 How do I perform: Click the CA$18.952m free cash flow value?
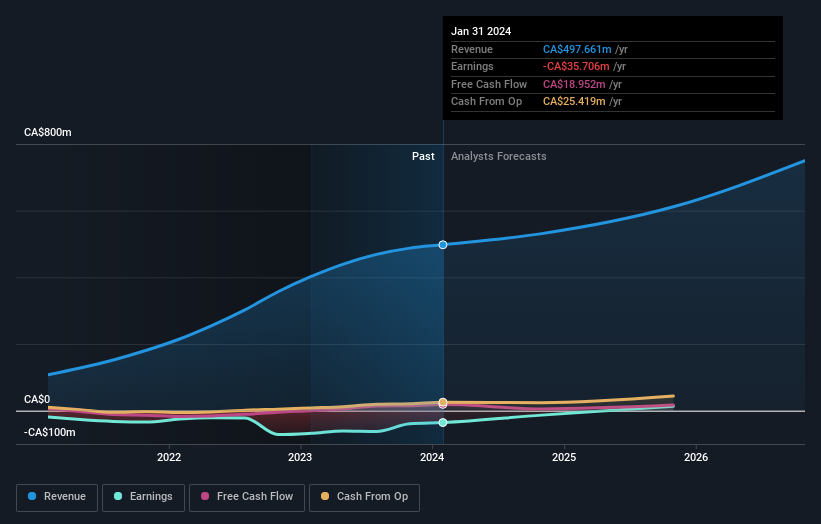(574, 84)
